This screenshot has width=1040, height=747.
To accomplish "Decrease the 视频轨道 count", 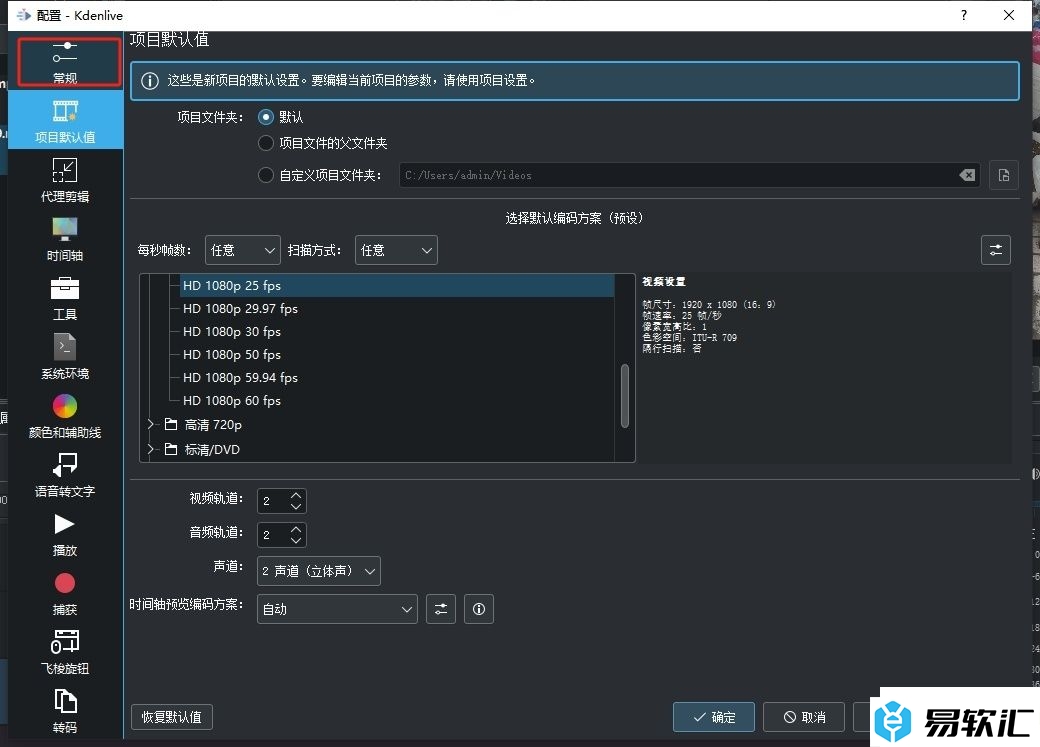I will (x=296, y=507).
